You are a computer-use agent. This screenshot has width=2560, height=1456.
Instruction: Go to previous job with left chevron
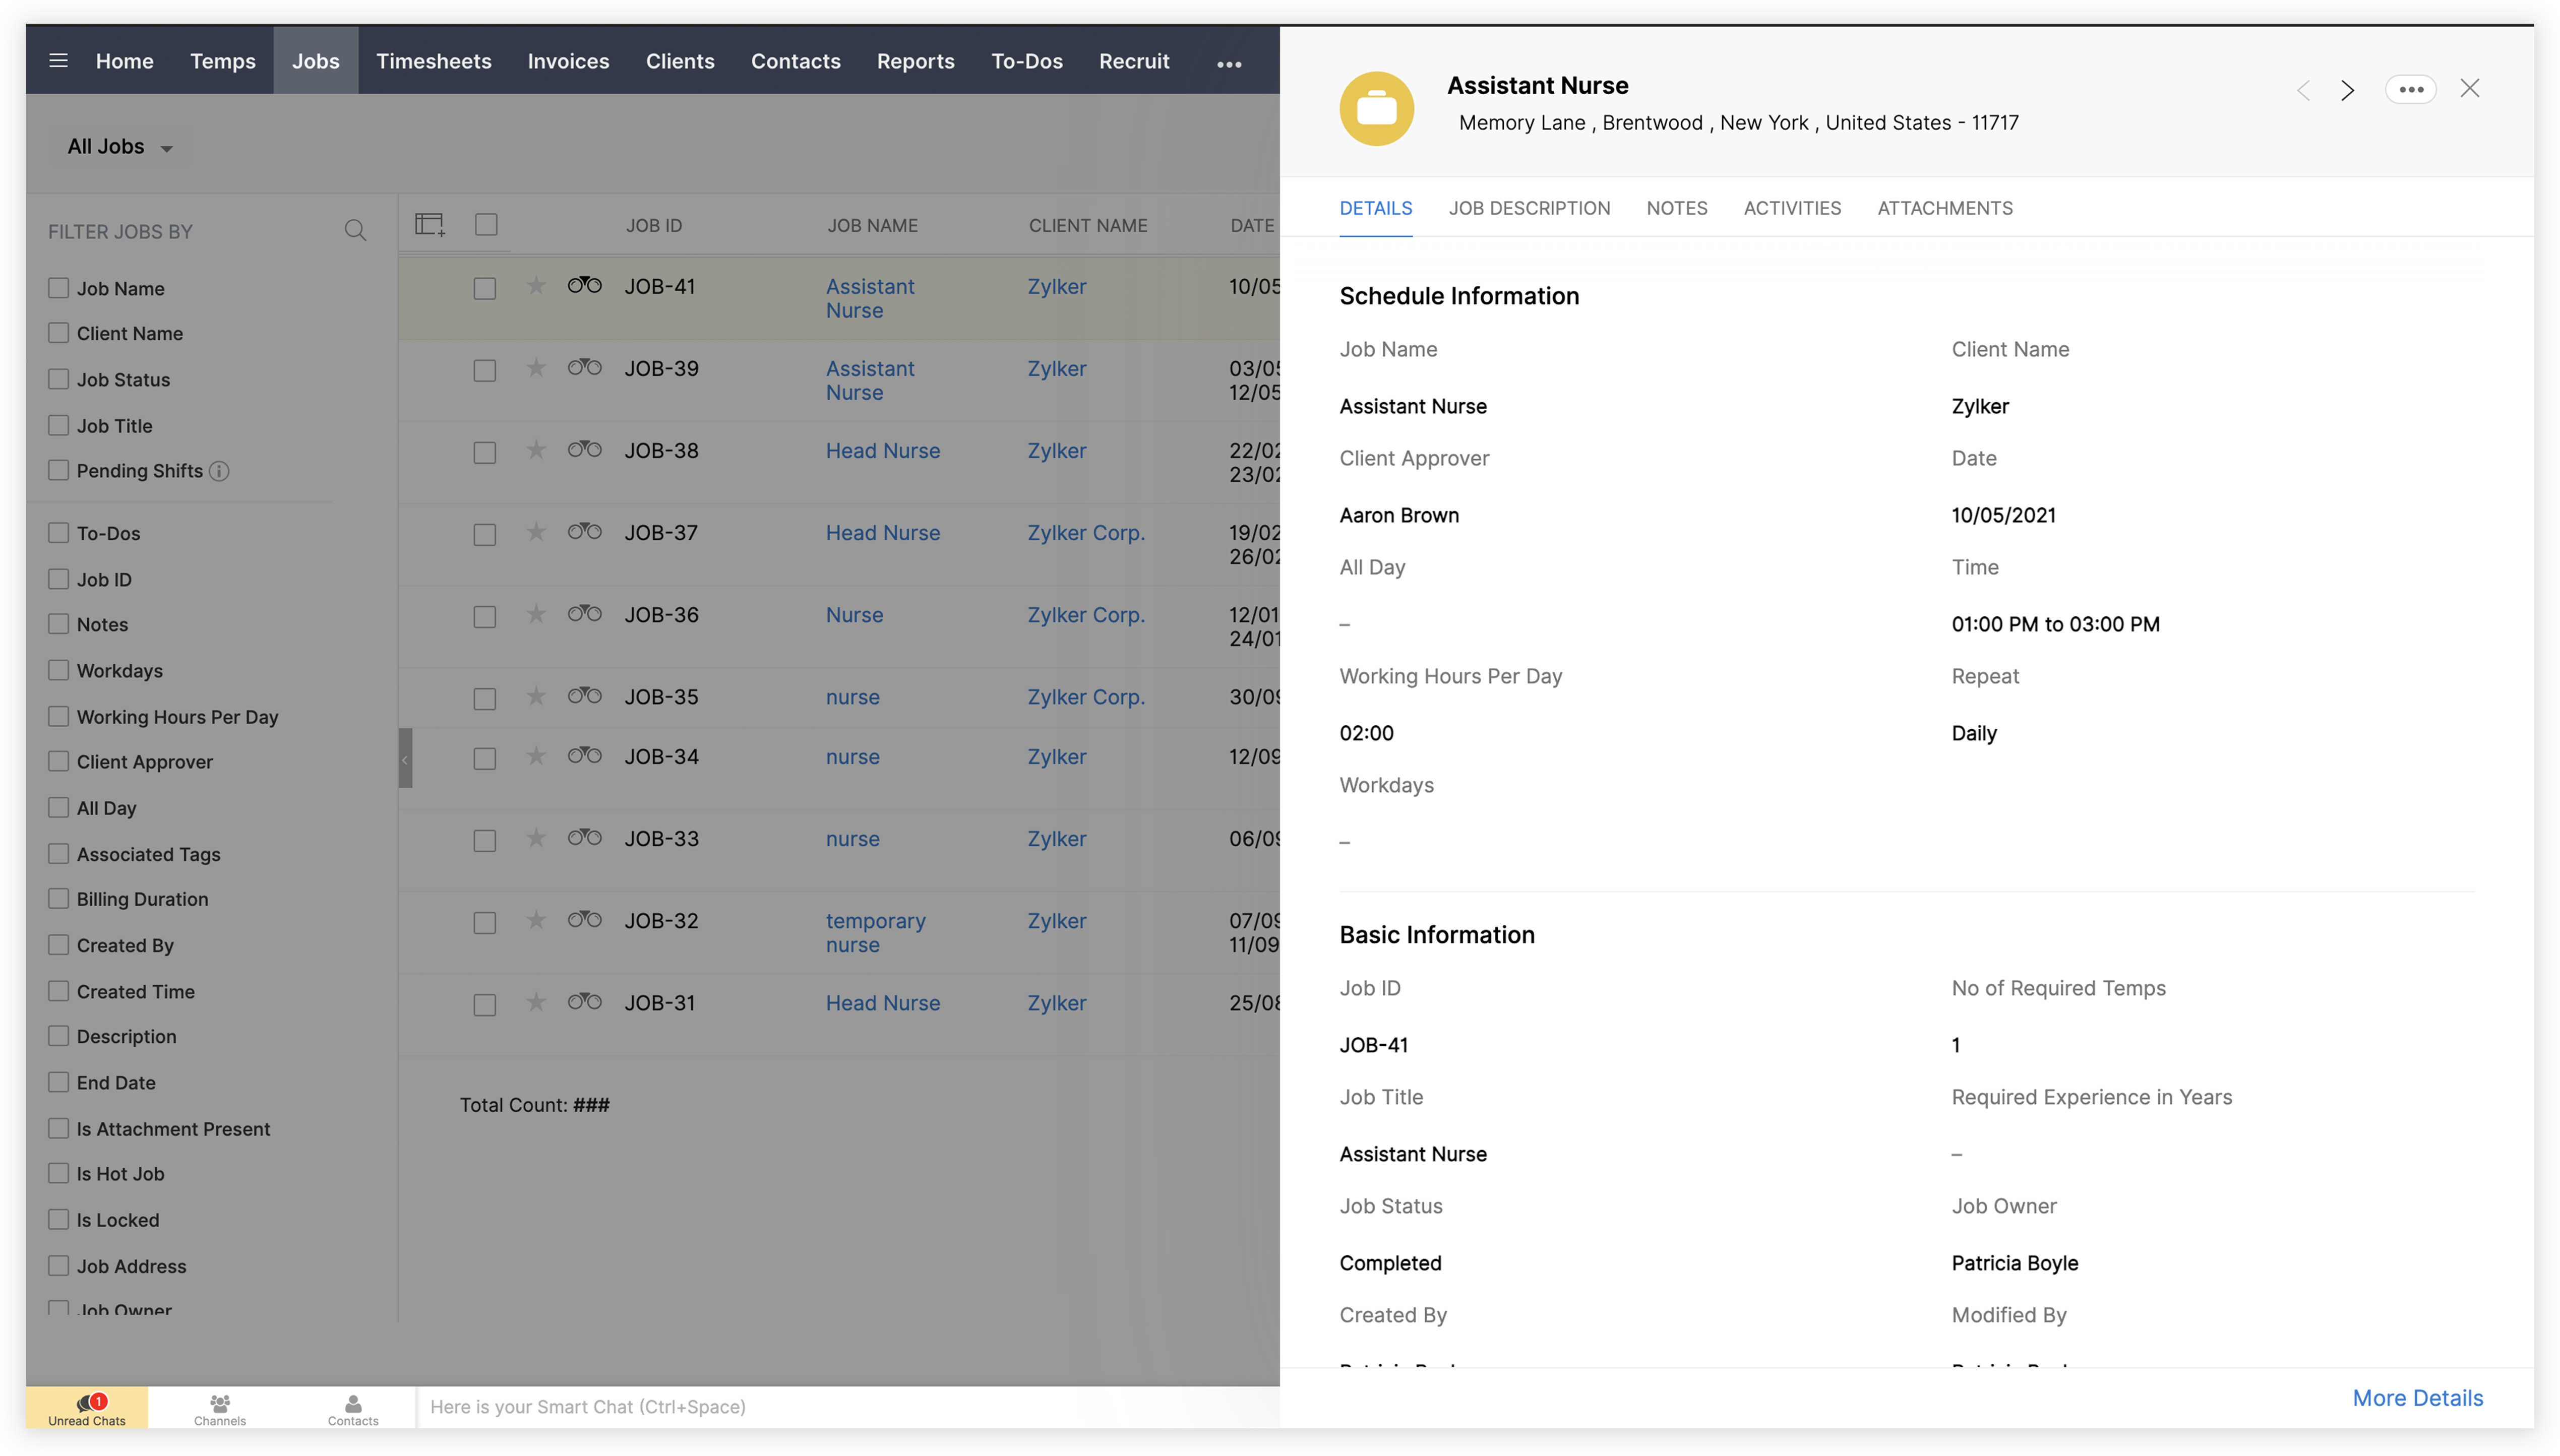pyautogui.click(x=2303, y=90)
